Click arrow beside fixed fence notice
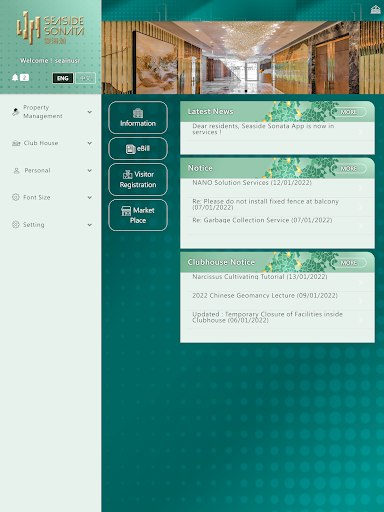Viewport: 384px width, 512px height. pos(361,207)
